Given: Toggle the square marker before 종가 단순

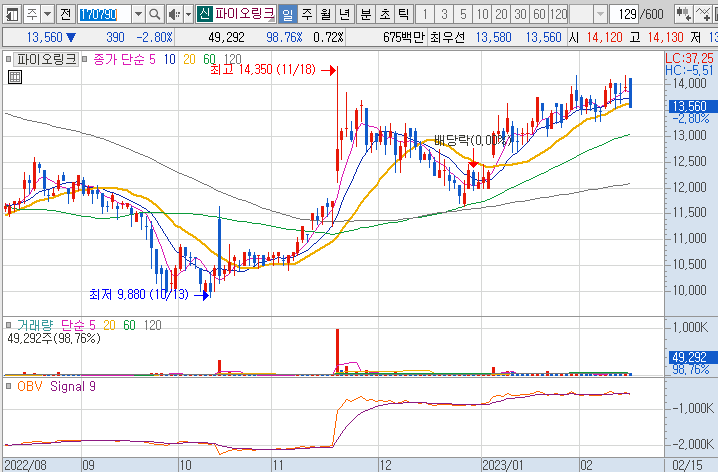Looking at the screenshot, I should click(84, 59).
